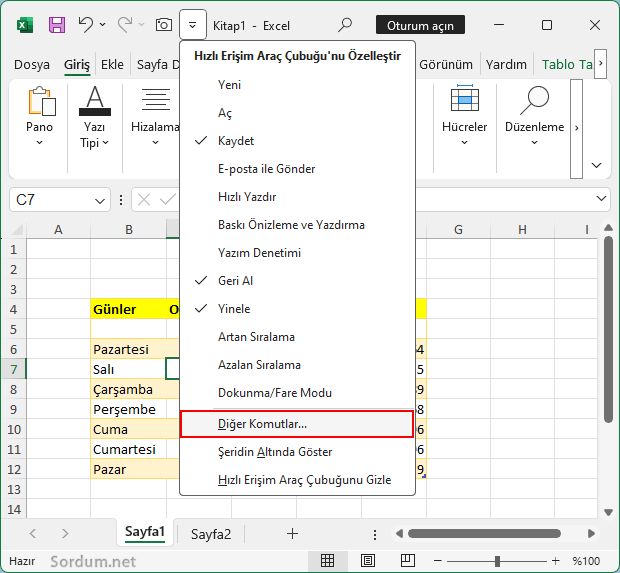The height and width of the screenshot is (573, 620).
Task: Enable Yazım Denetimi option
Action: coord(297,253)
